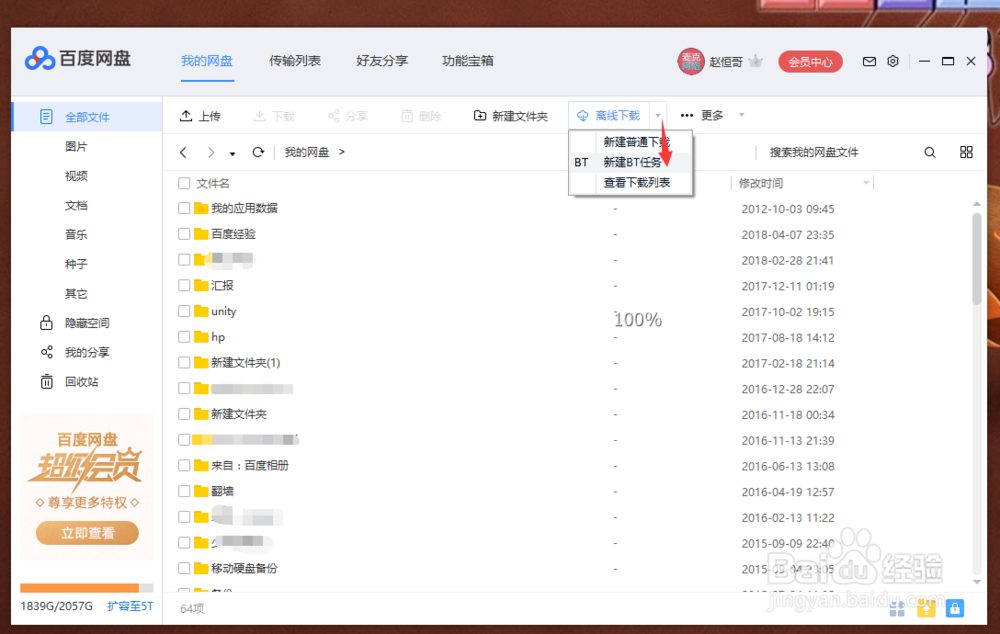1000x634 pixels.
Task: Toggle the select-all 文件名 checkbox
Action: click(184, 184)
